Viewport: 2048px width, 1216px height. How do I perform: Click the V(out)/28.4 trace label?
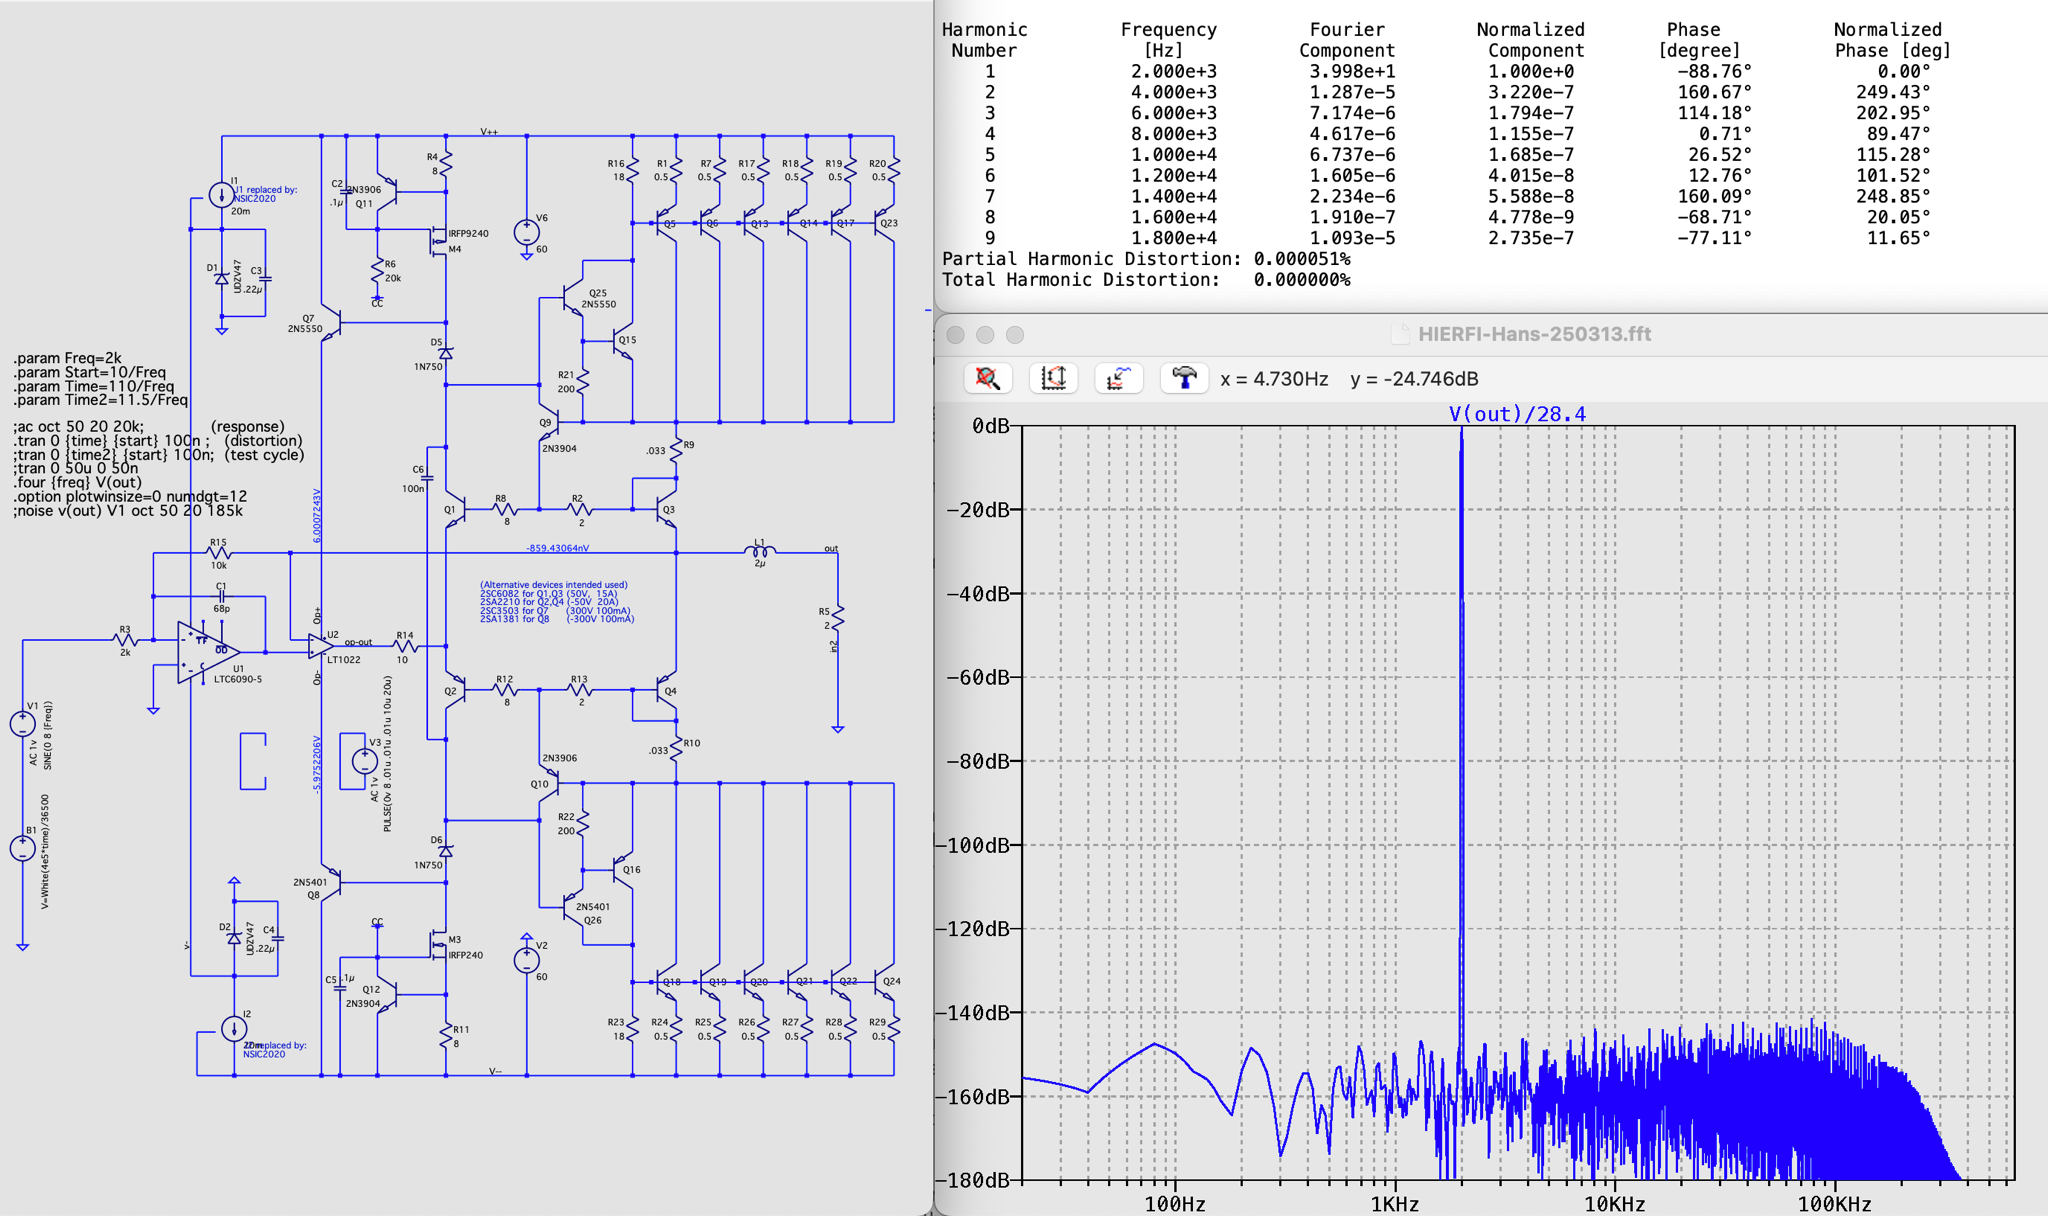click(x=1517, y=414)
